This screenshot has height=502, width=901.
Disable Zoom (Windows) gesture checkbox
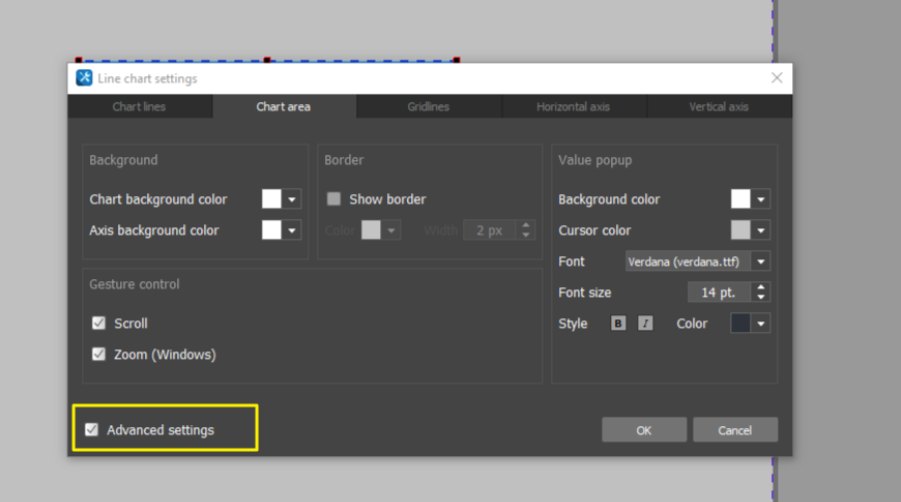point(99,354)
